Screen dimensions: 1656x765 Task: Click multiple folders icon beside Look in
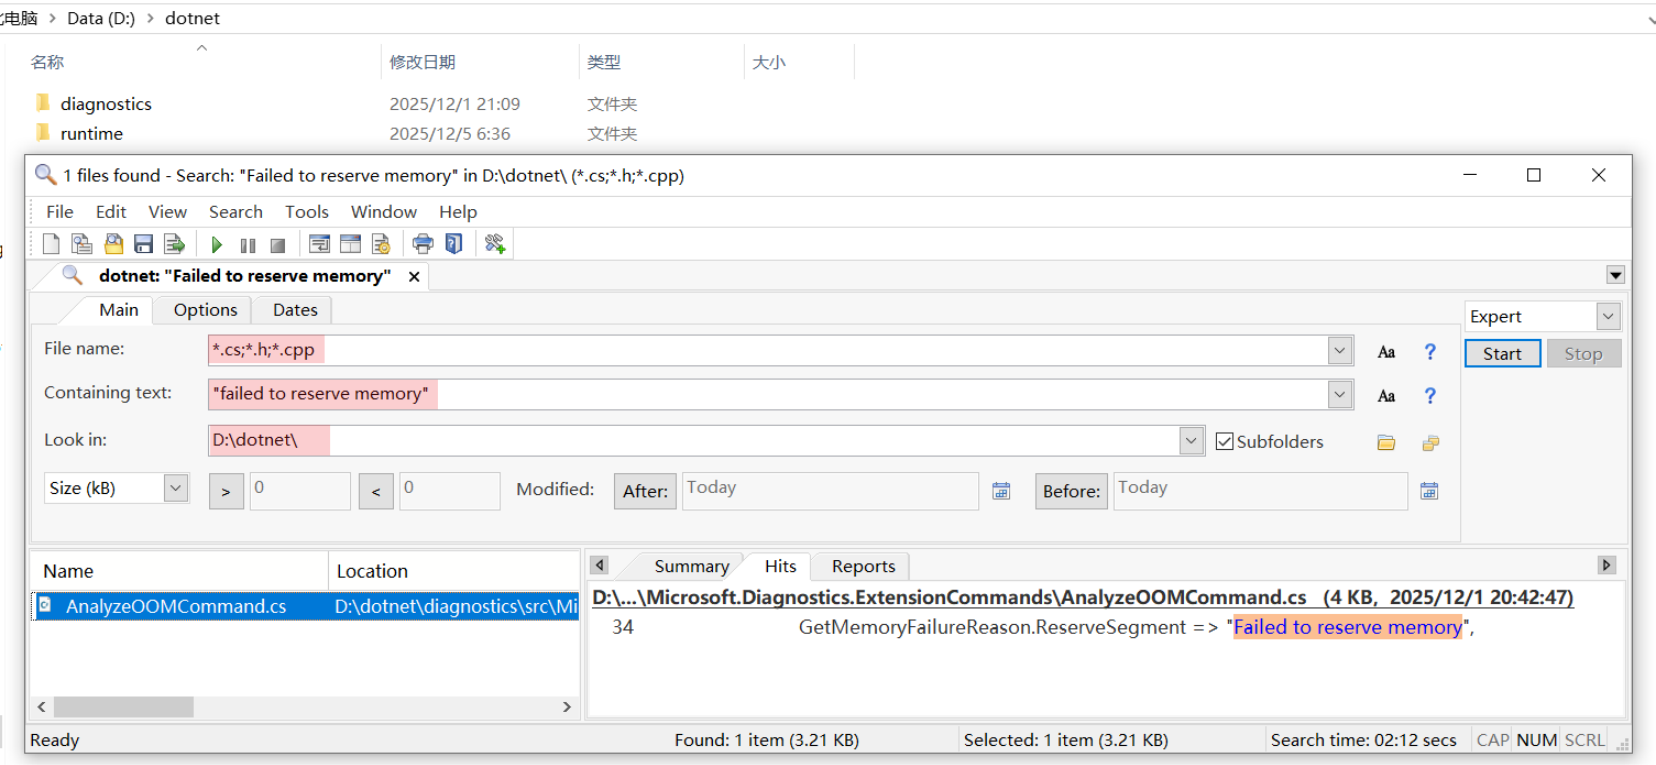[x=1431, y=442]
